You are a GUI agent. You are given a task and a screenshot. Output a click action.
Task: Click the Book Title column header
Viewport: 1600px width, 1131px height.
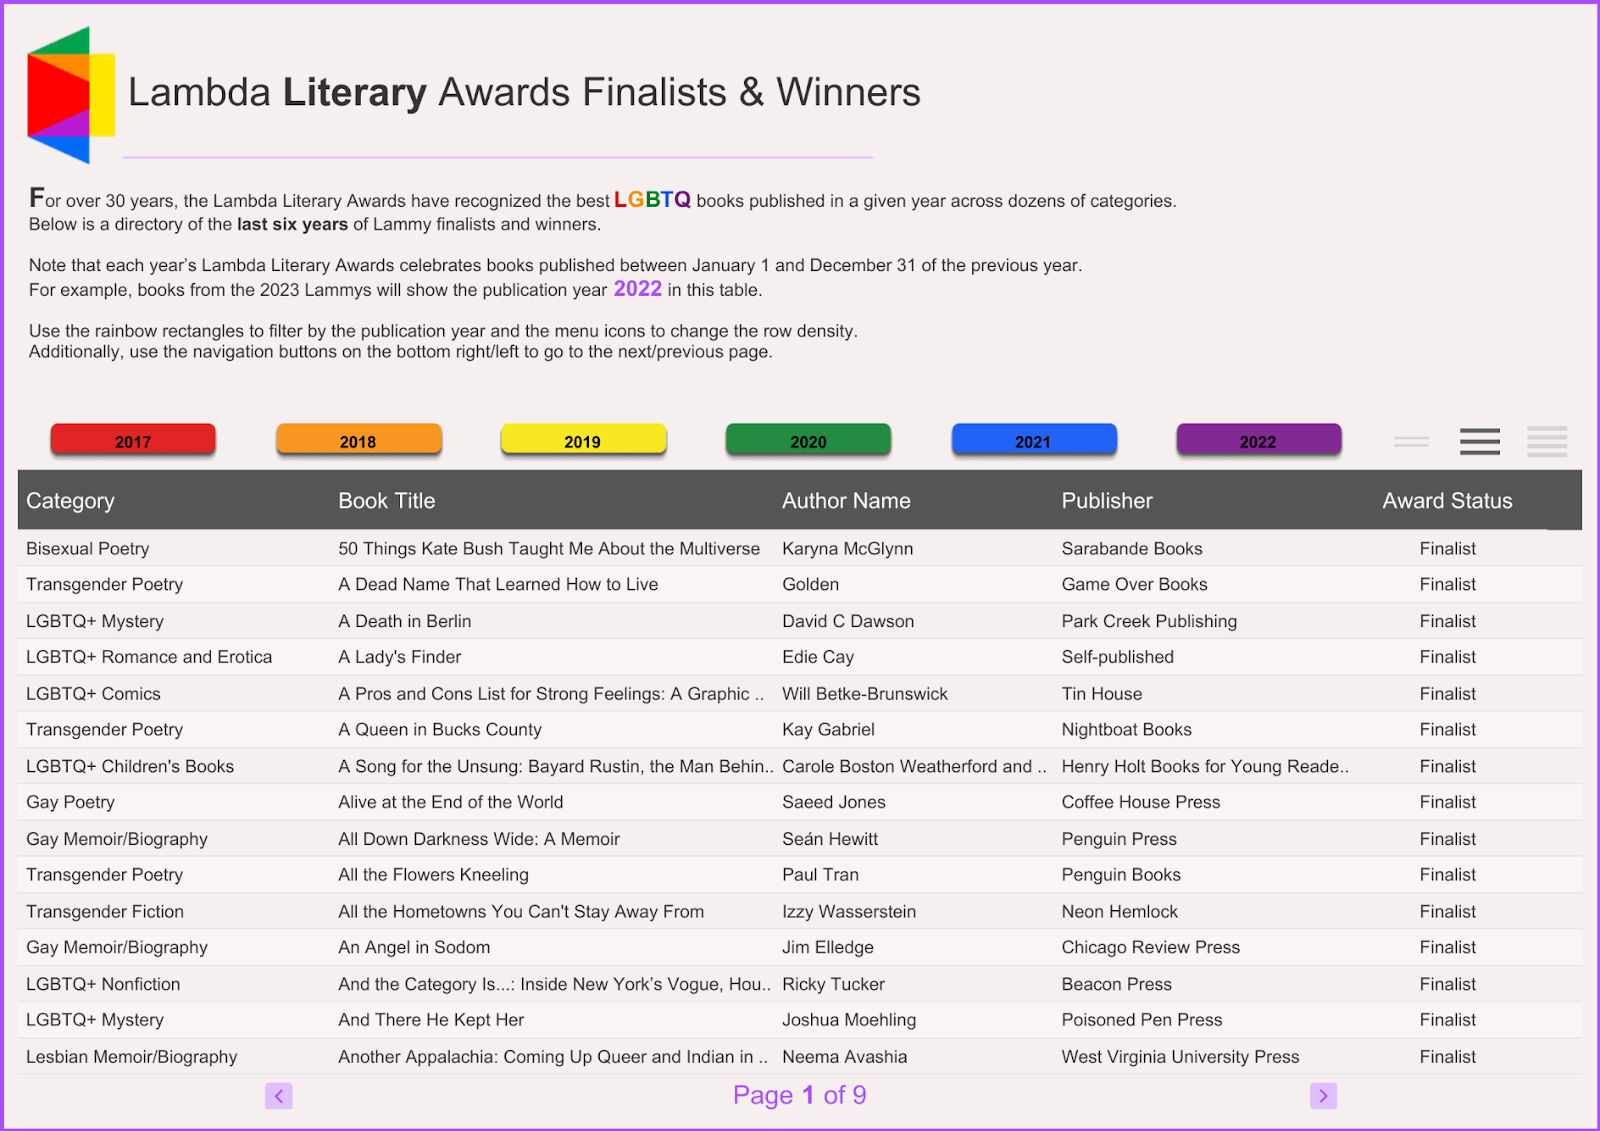pos(386,501)
